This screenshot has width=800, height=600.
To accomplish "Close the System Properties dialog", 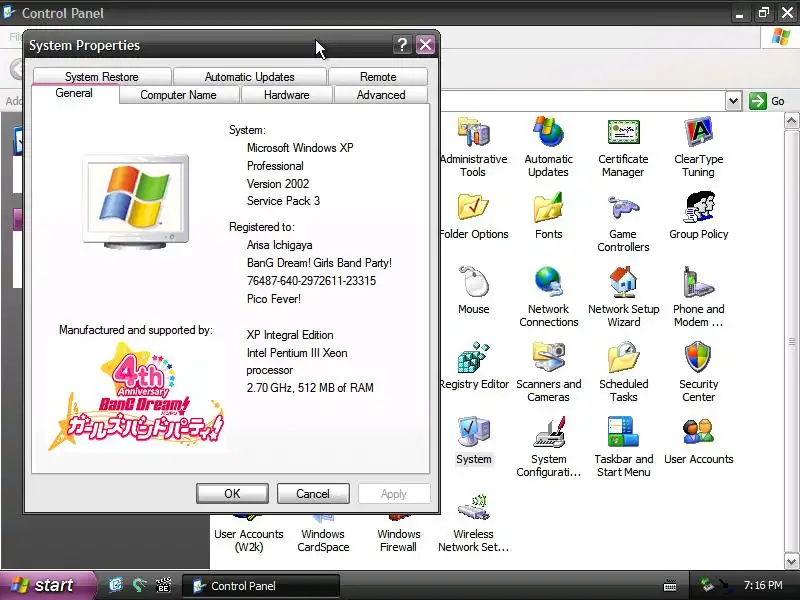I will click(x=425, y=45).
